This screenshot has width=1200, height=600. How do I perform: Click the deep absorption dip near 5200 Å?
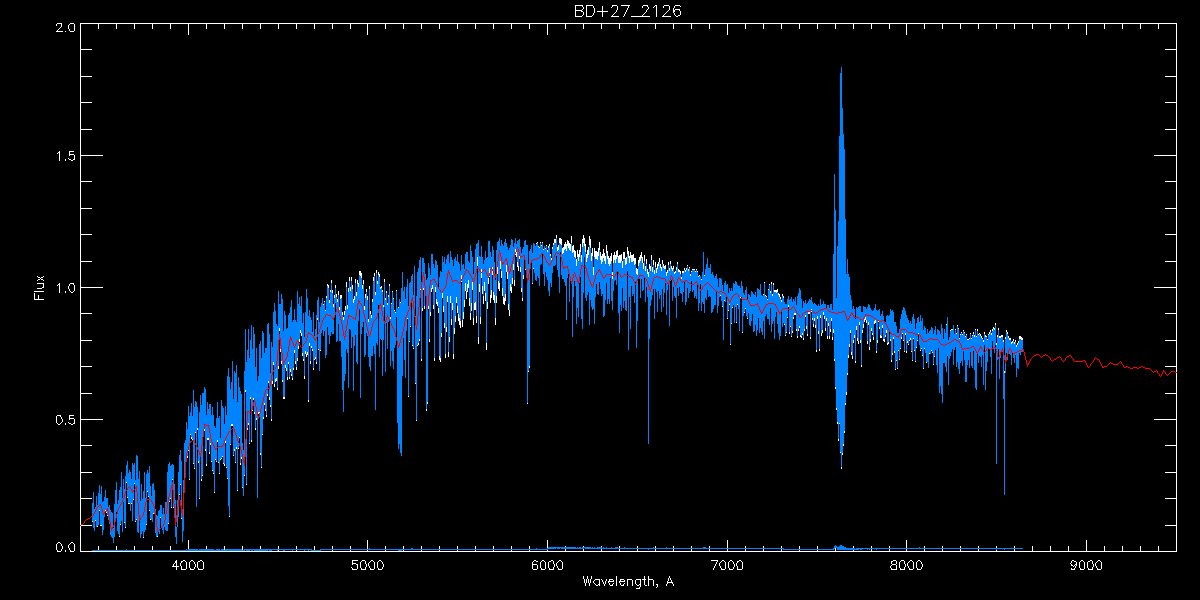[x=400, y=451]
